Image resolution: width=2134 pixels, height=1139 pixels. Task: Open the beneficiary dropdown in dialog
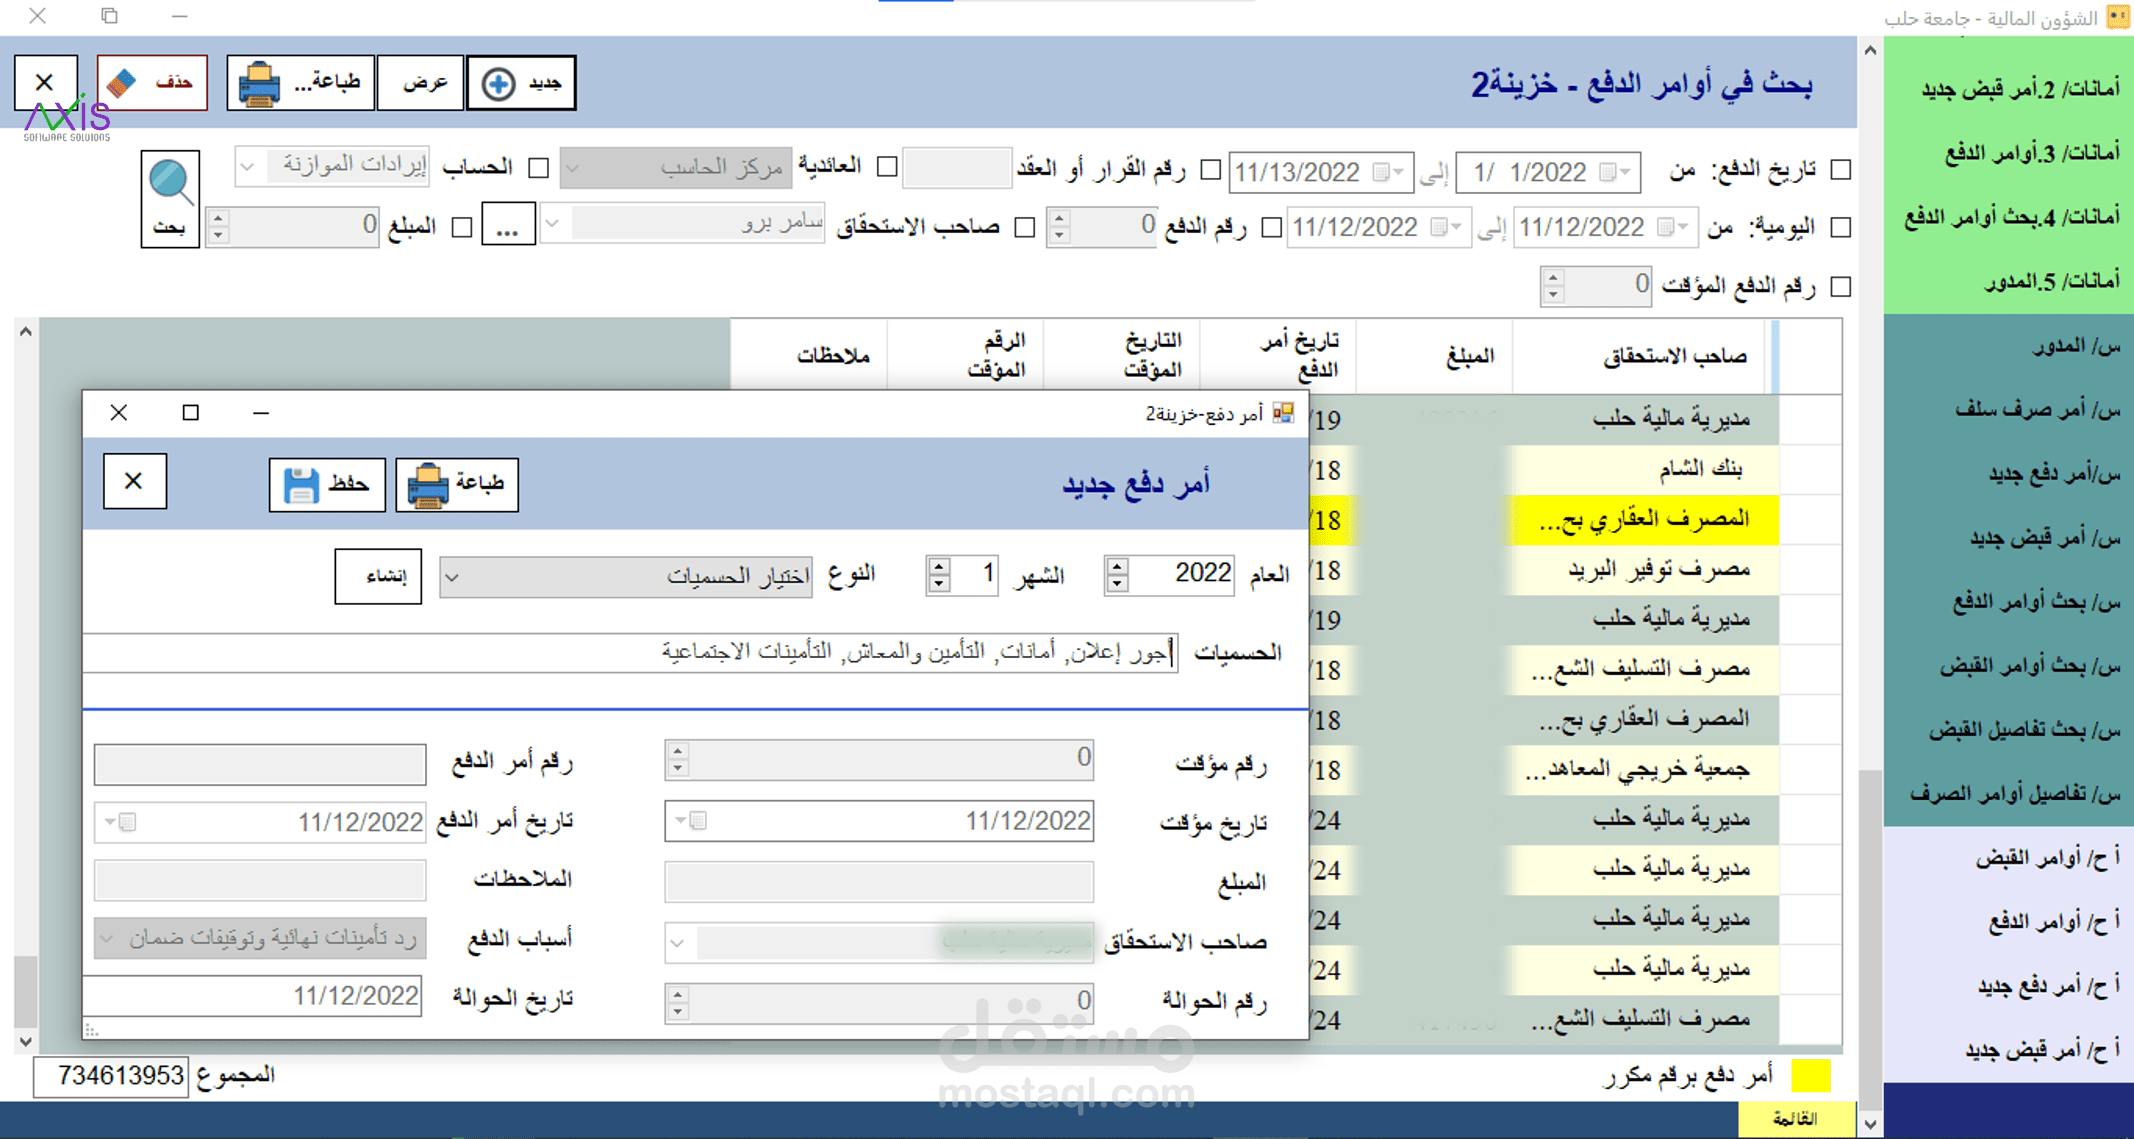pyautogui.click(x=678, y=942)
